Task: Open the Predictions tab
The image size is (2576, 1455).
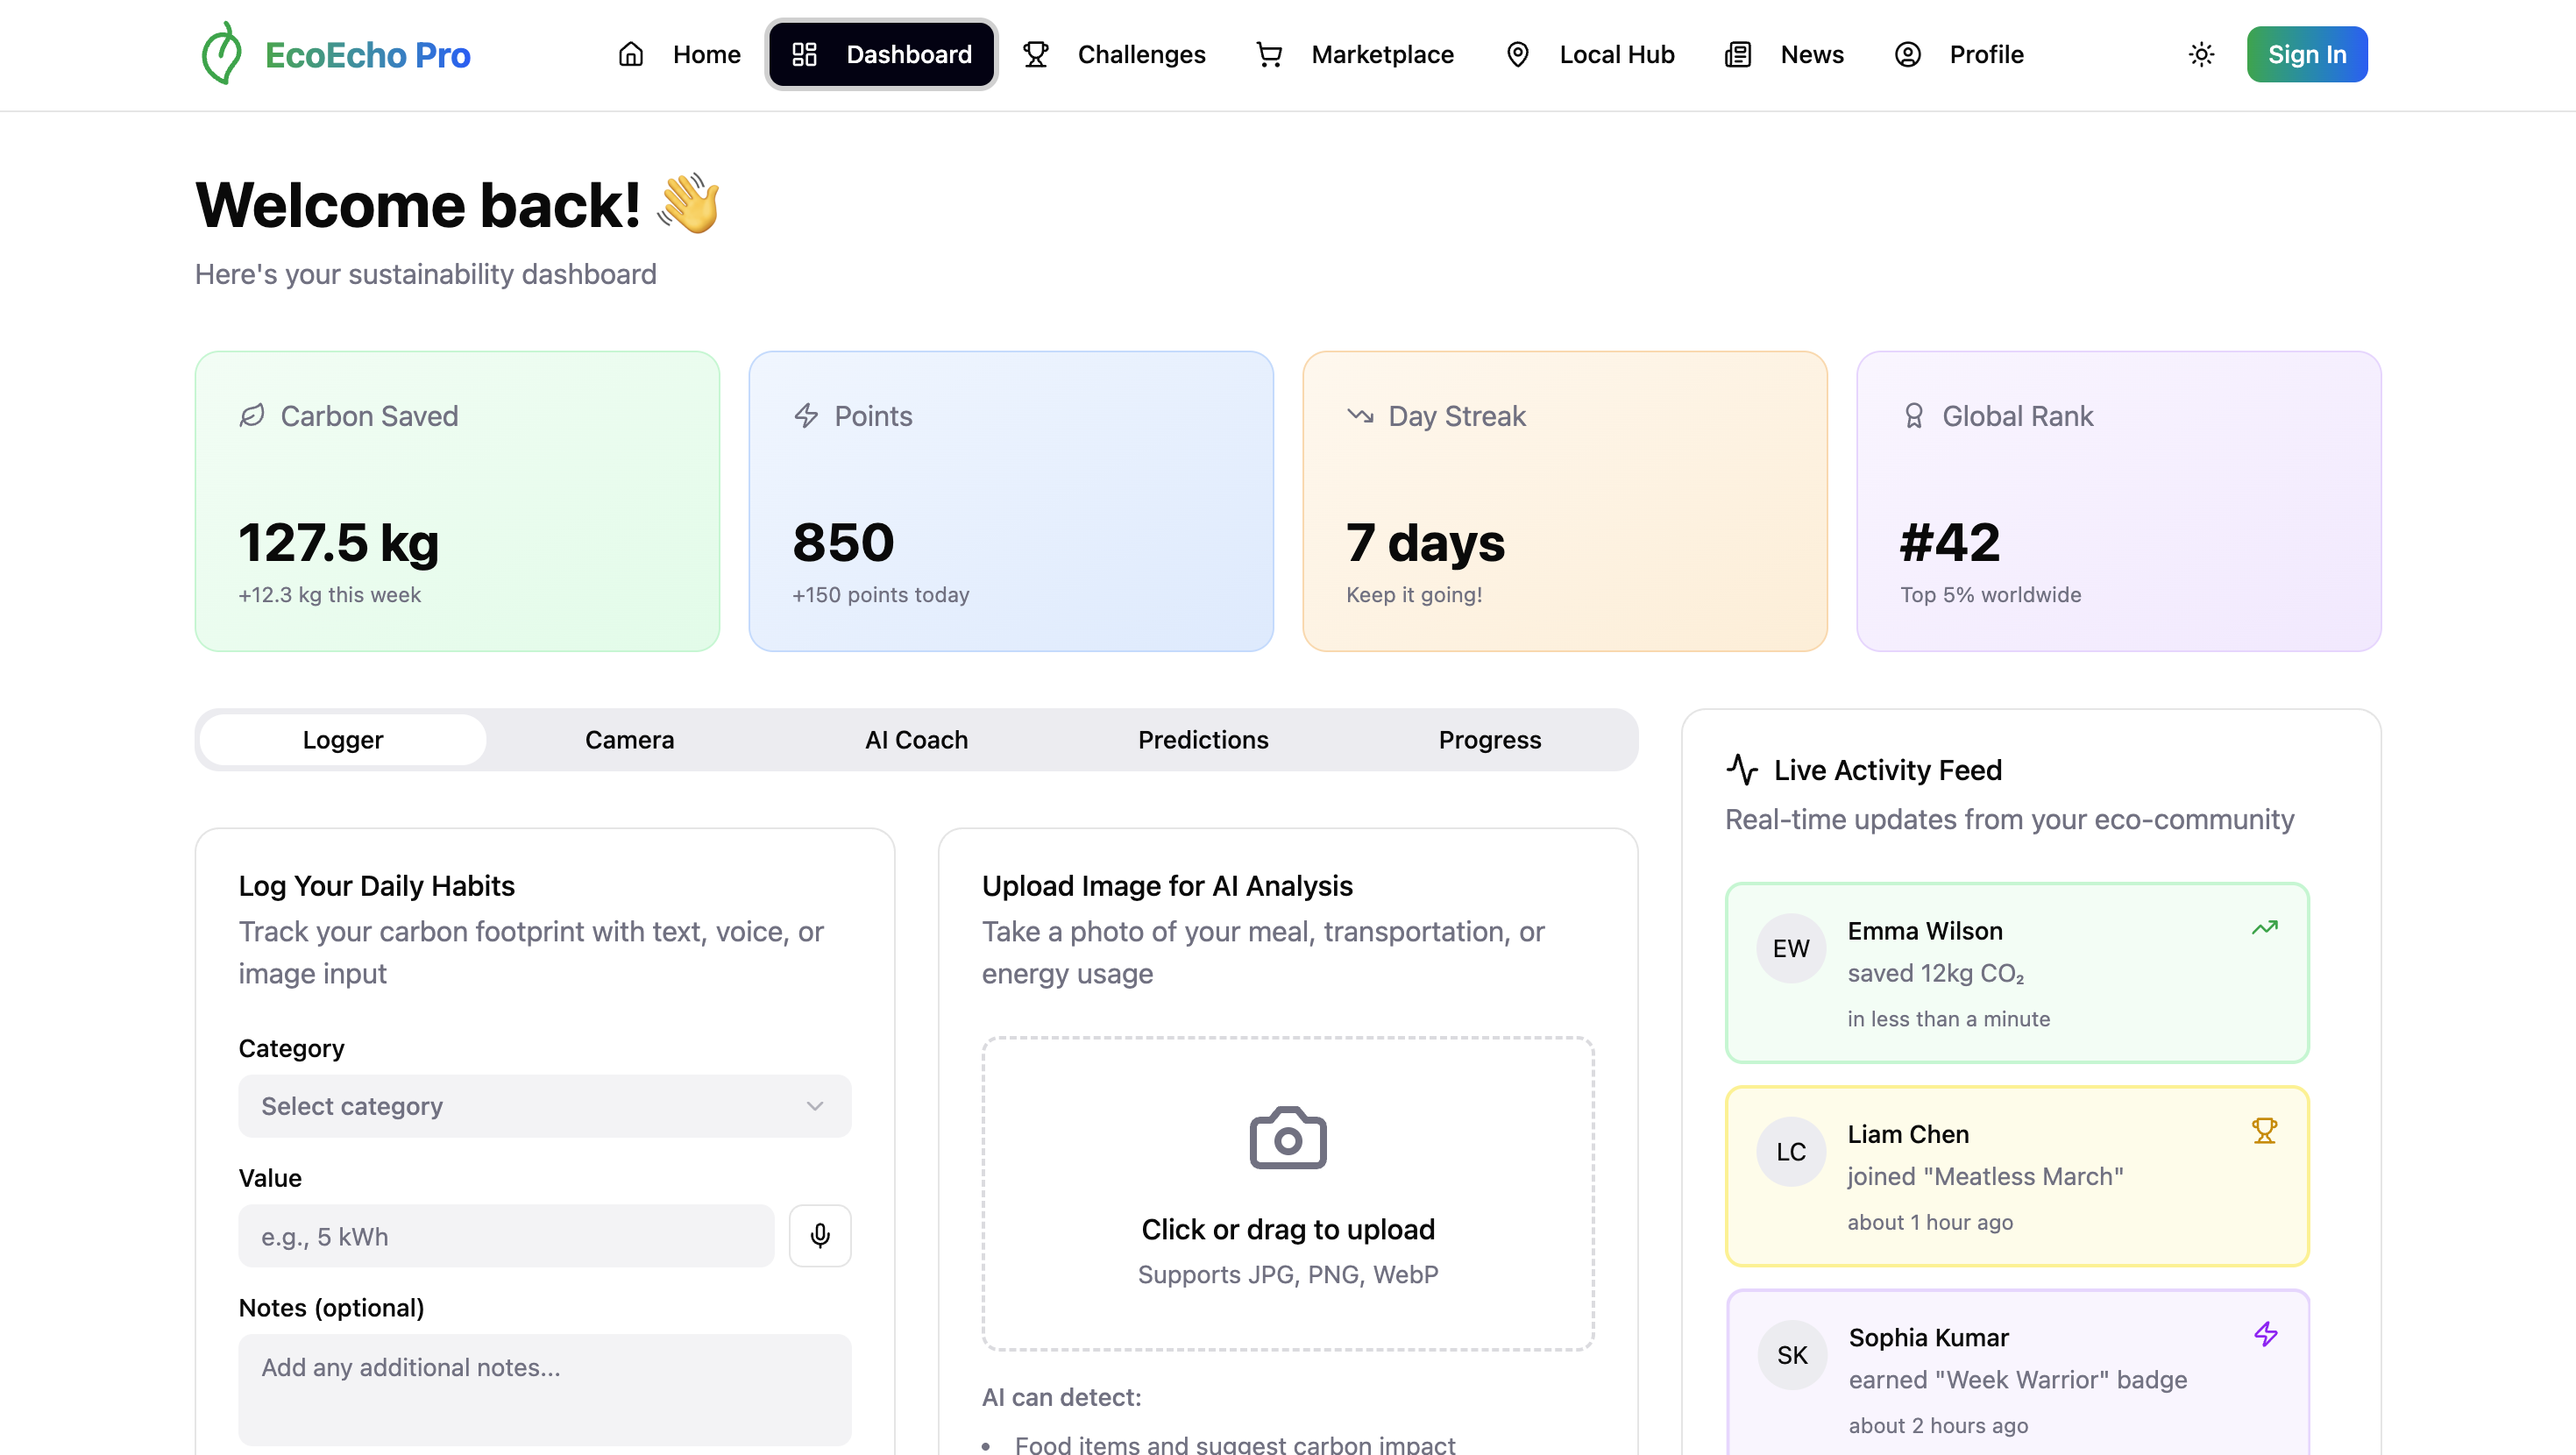Action: point(1202,740)
